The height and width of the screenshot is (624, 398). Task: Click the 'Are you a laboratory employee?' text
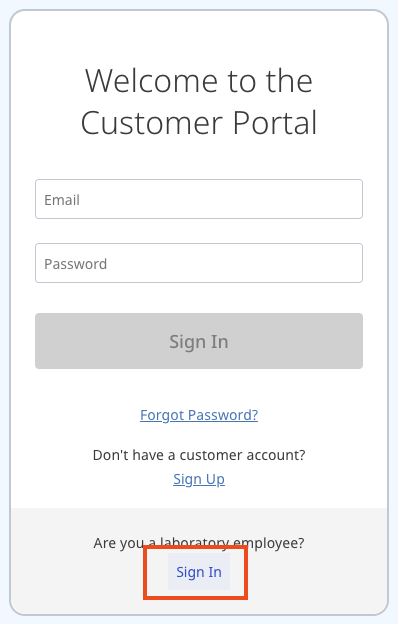(199, 543)
